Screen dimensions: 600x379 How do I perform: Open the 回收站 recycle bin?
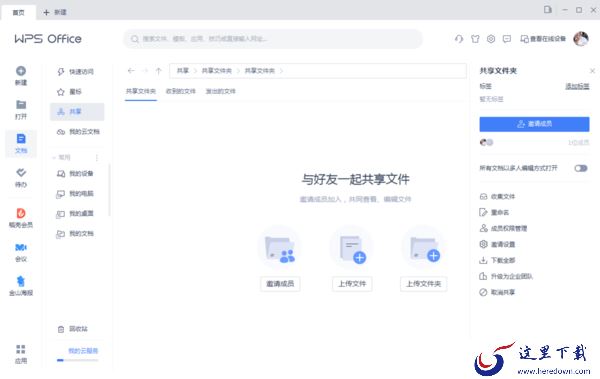tap(77, 329)
